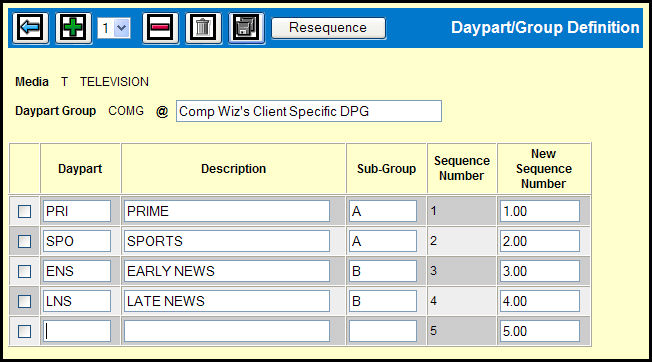Image resolution: width=652 pixels, height=362 pixels.
Task: Click the floppy disk save icon
Action: pyautogui.click(x=246, y=28)
